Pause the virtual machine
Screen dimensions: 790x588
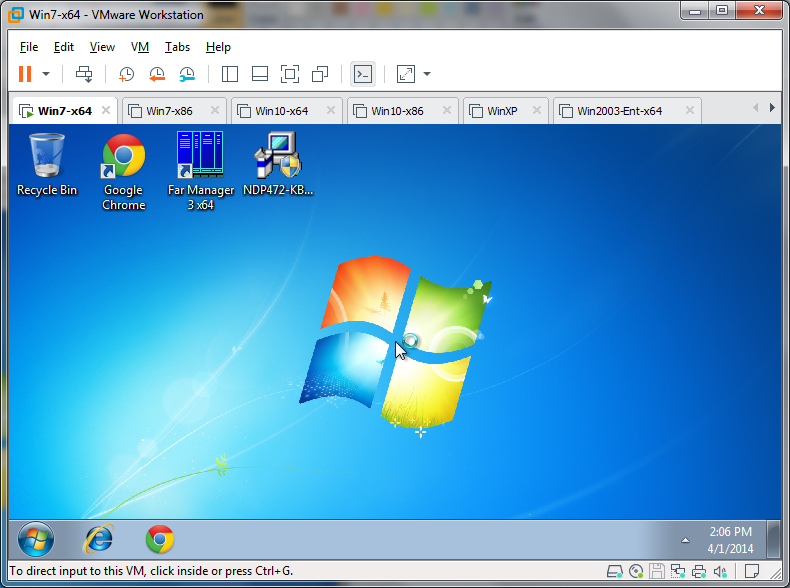pos(25,74)
